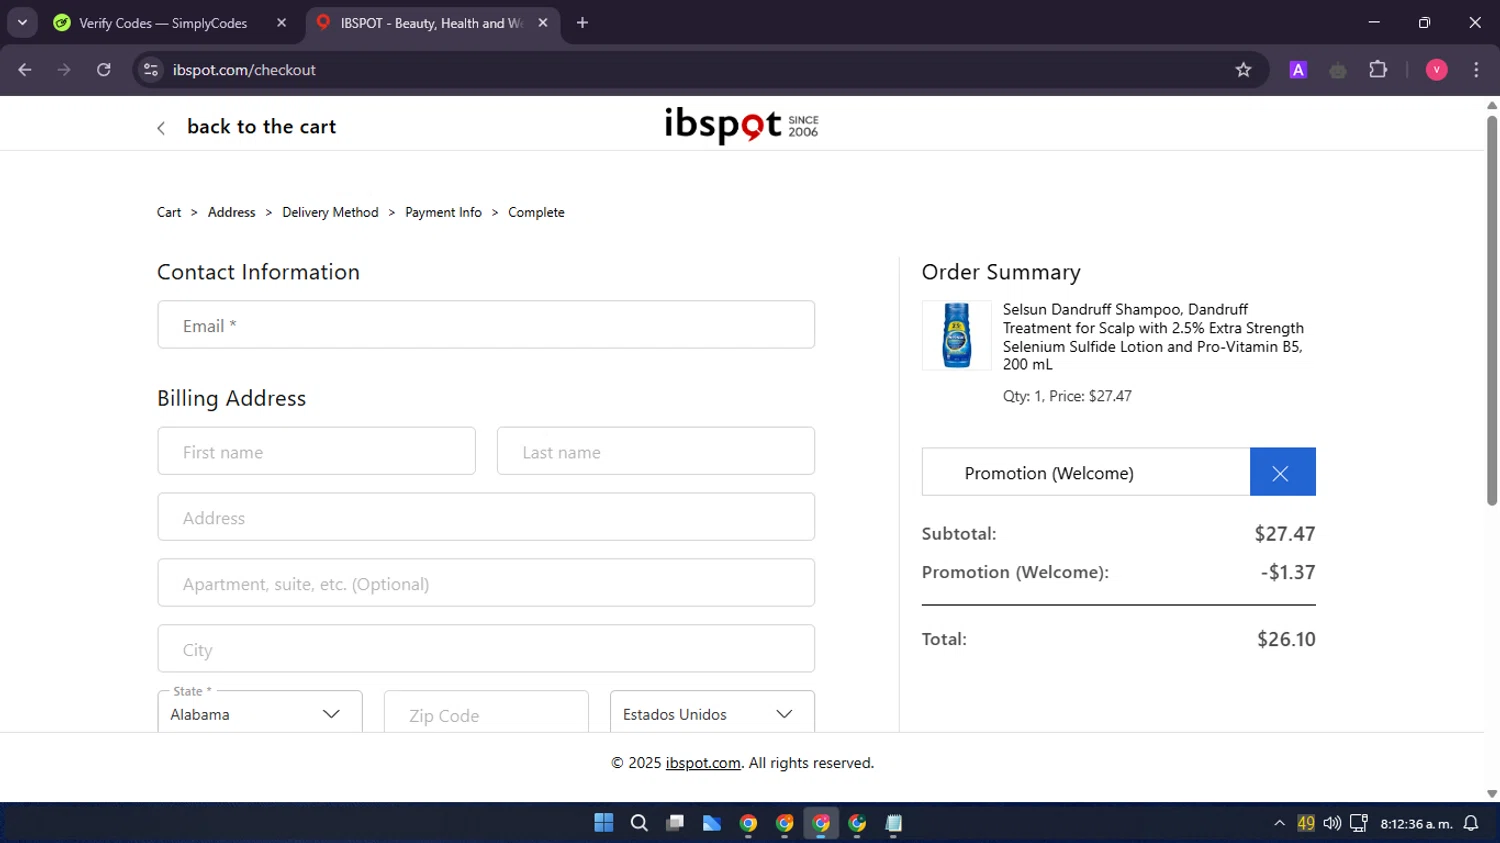Image resolution: width=1500 pixels, height=843 pixels.
Task: Show hidden system tray icons
Action: click(x=1279, y=823)
